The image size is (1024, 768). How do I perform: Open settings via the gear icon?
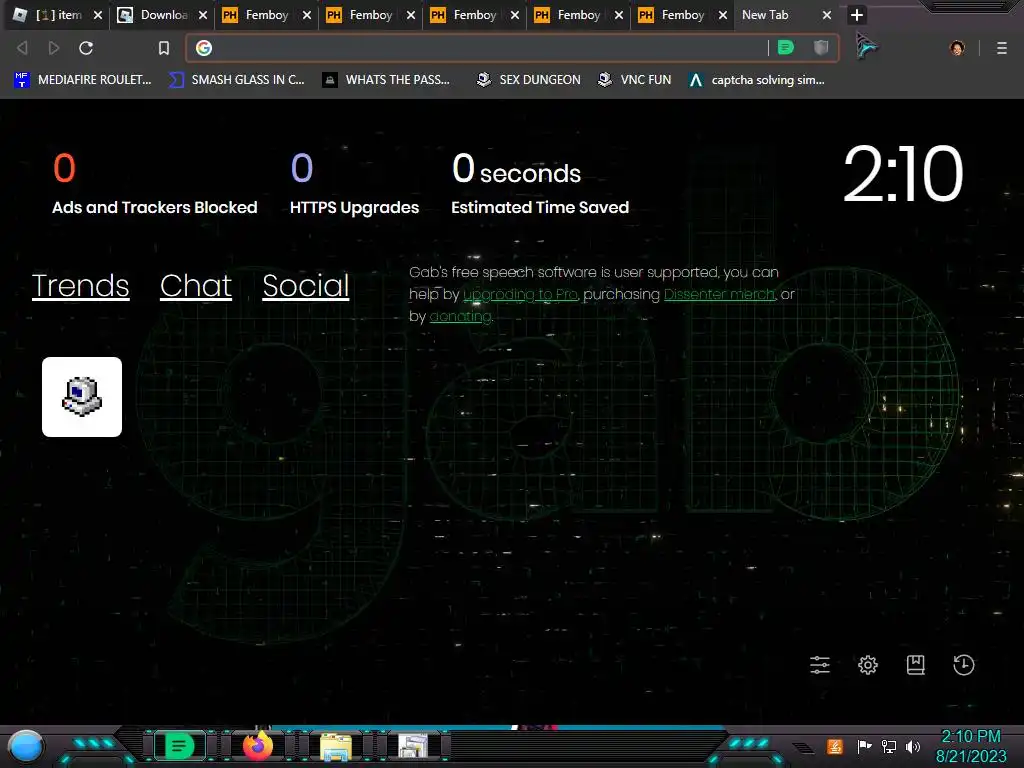(867, 665)
